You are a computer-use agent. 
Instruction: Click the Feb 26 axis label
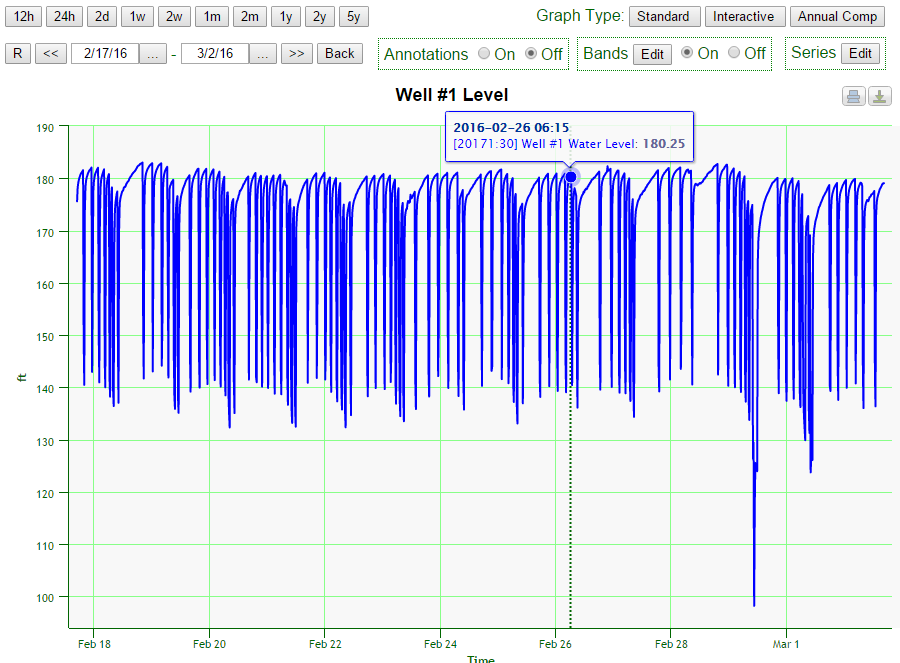point(555,644)
